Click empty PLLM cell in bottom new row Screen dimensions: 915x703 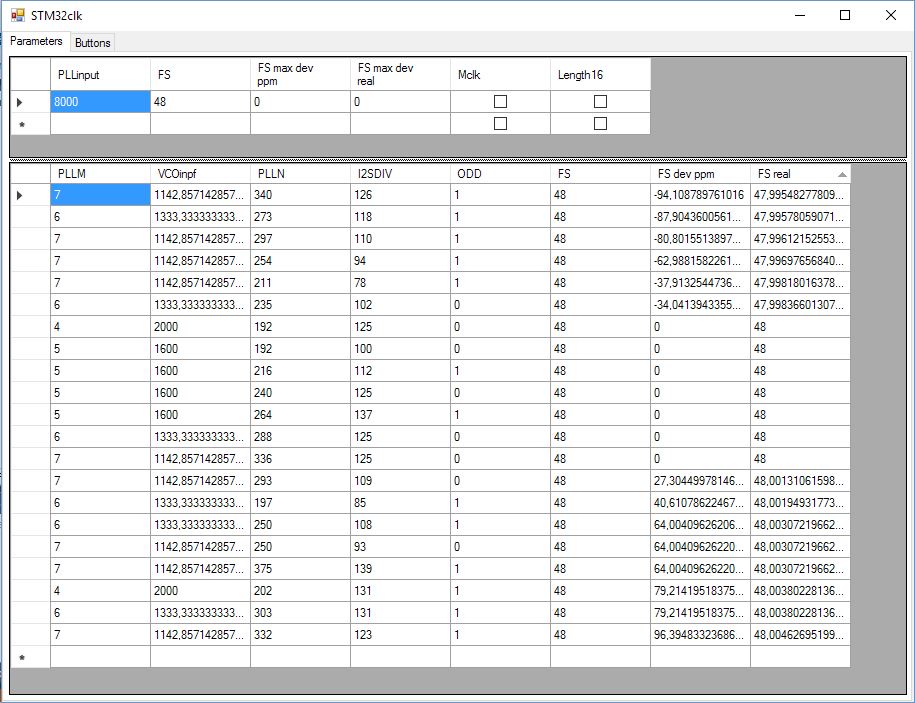coord(100,657)
